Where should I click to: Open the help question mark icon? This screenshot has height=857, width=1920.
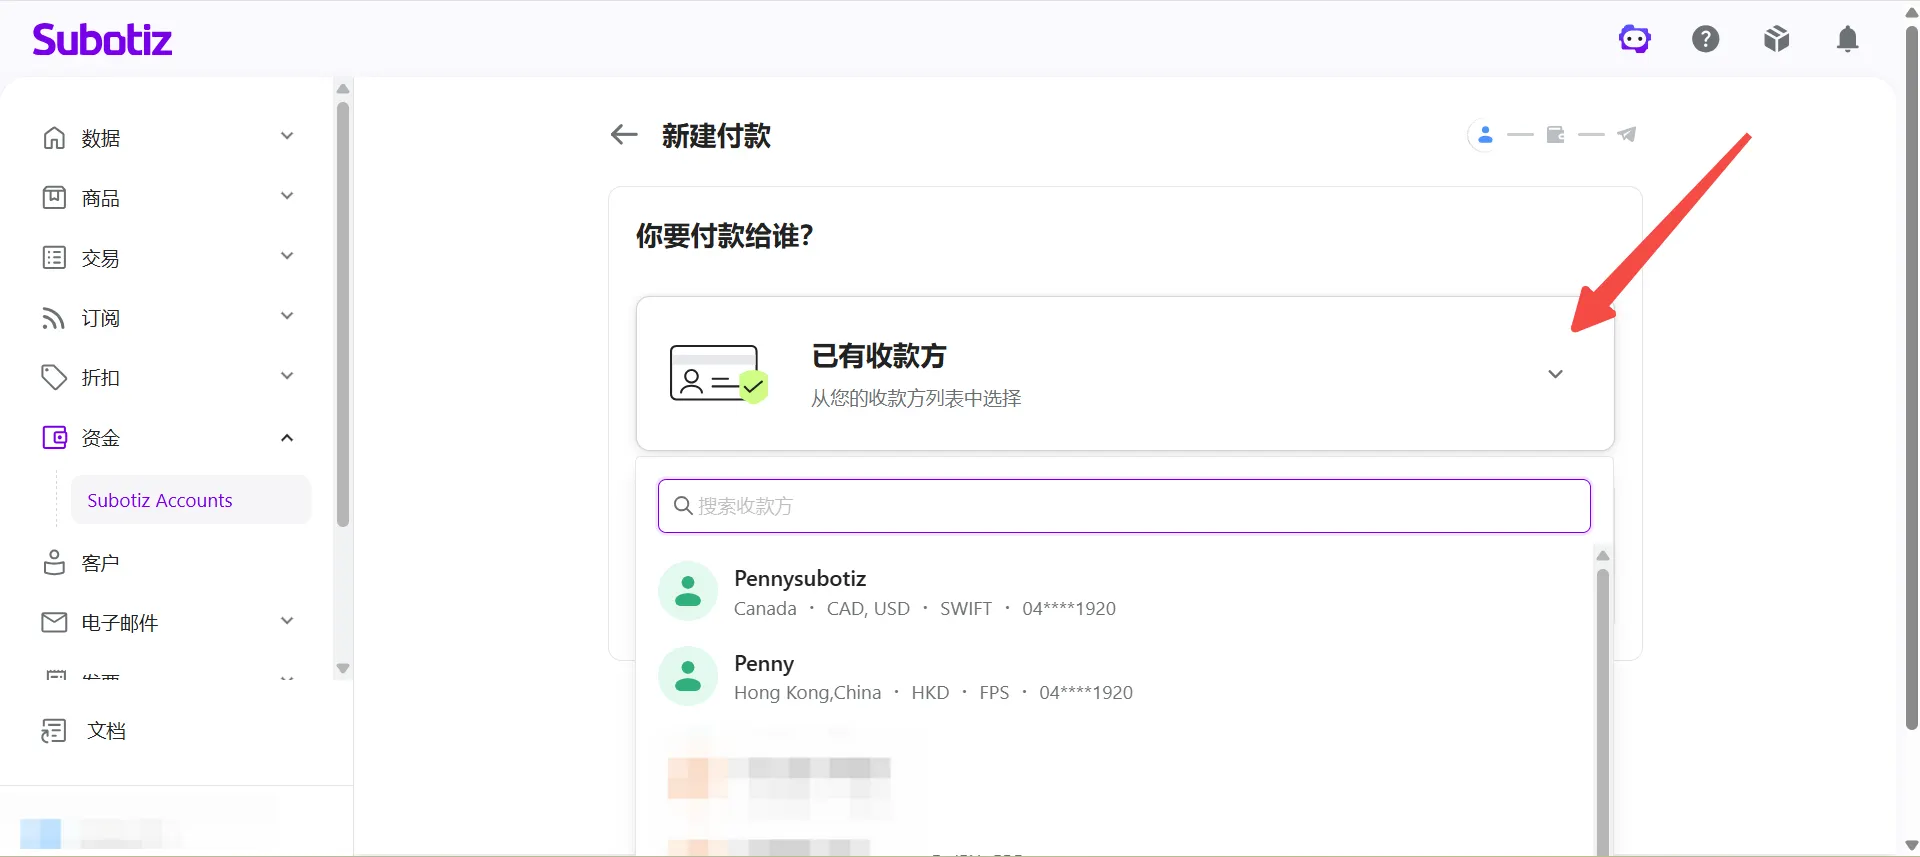[1705, 39]
